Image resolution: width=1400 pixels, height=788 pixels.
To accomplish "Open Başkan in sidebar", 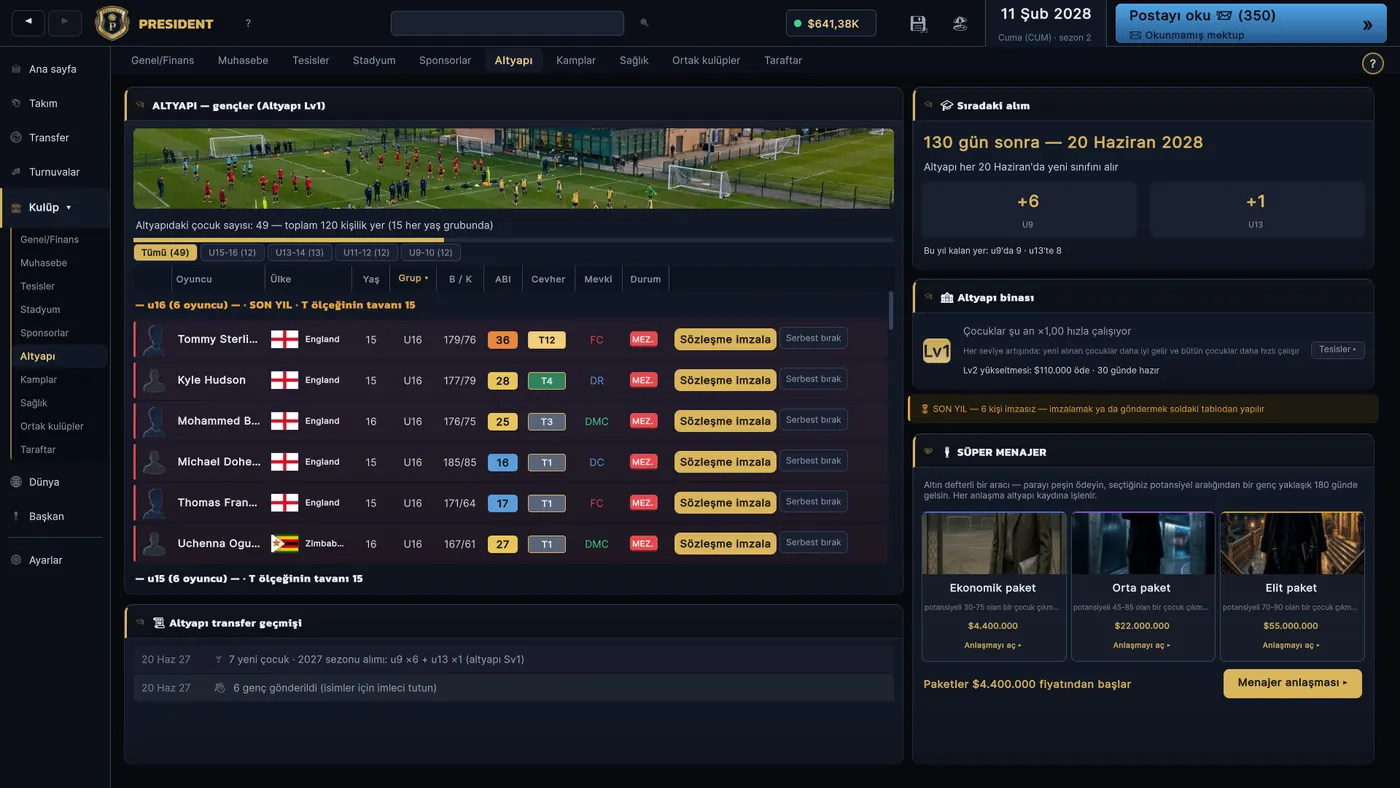I will point(46,516).
